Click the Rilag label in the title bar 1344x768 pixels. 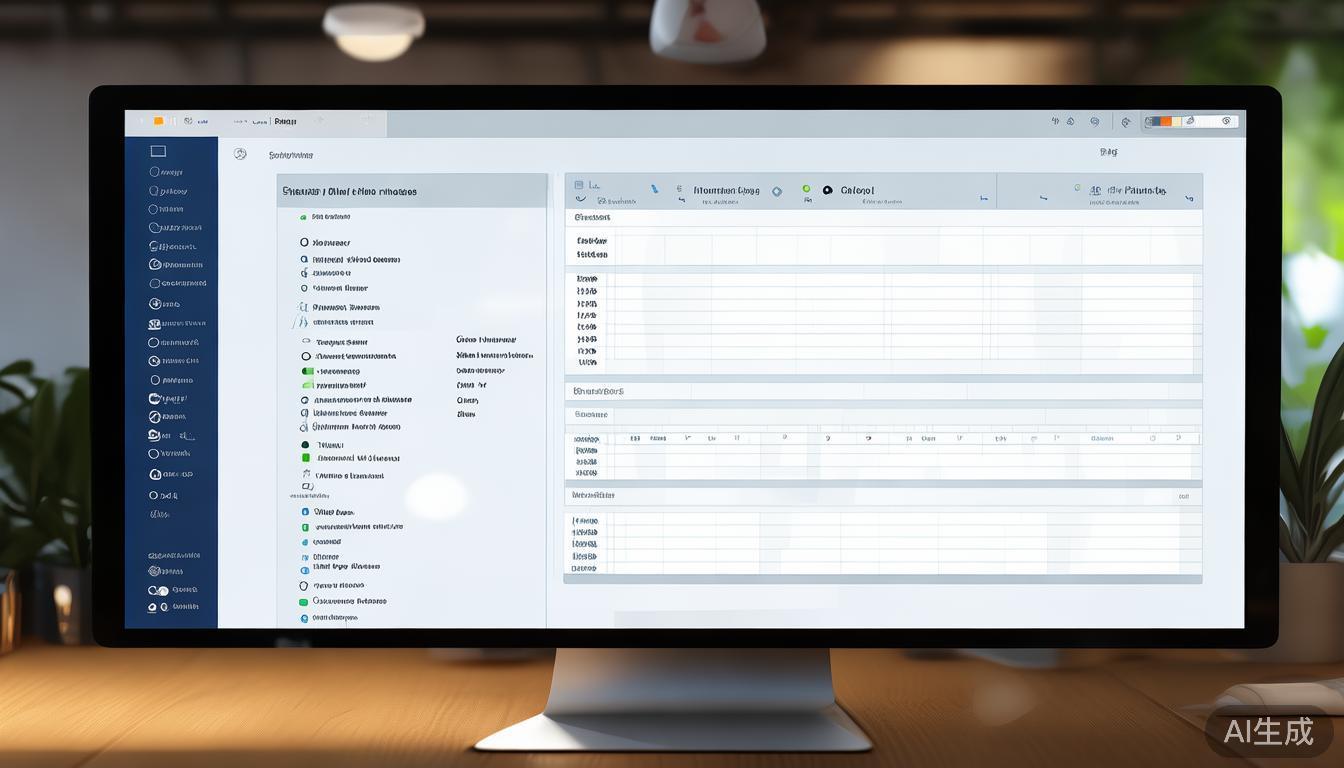point(285,121)
